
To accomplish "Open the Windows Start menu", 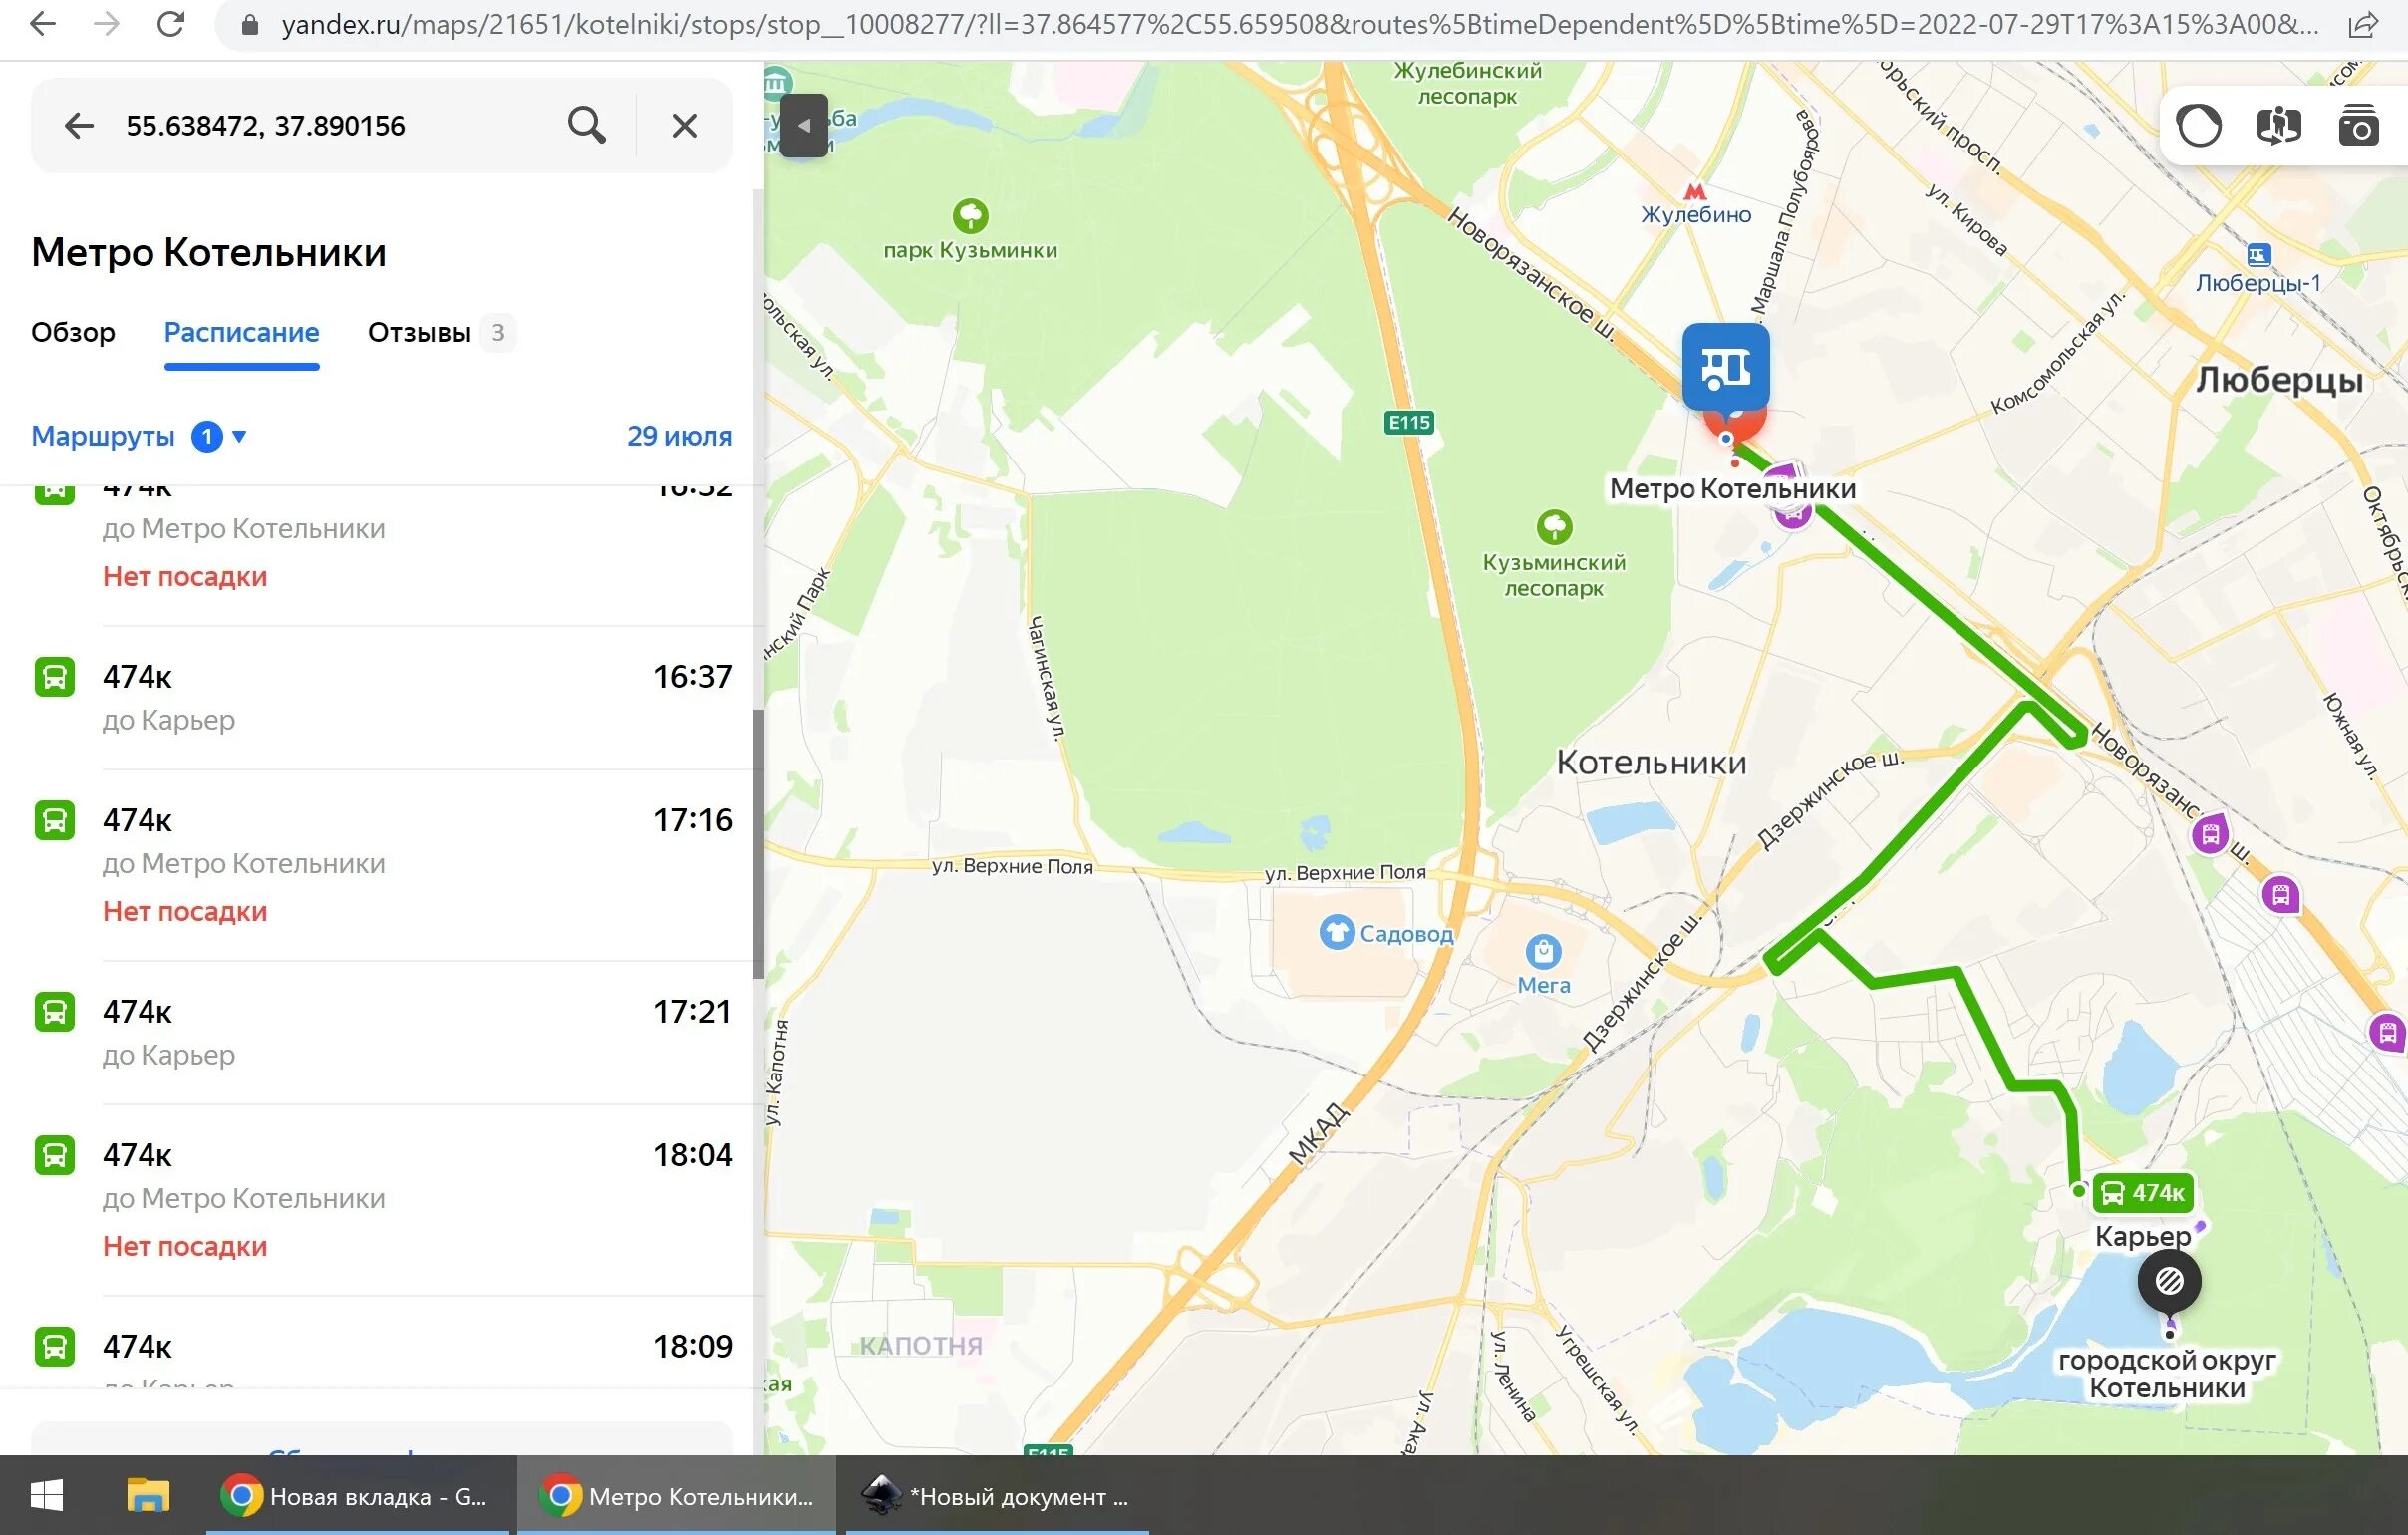I will pyautogui.click(x=47, y=1496).
